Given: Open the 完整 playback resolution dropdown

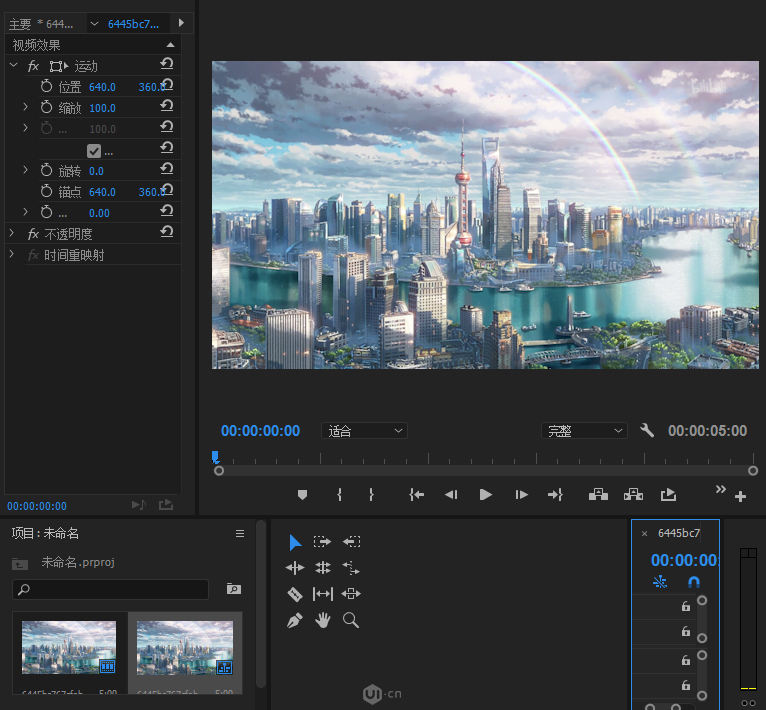Looking at the screenshot, I should [x=584, y=430].
